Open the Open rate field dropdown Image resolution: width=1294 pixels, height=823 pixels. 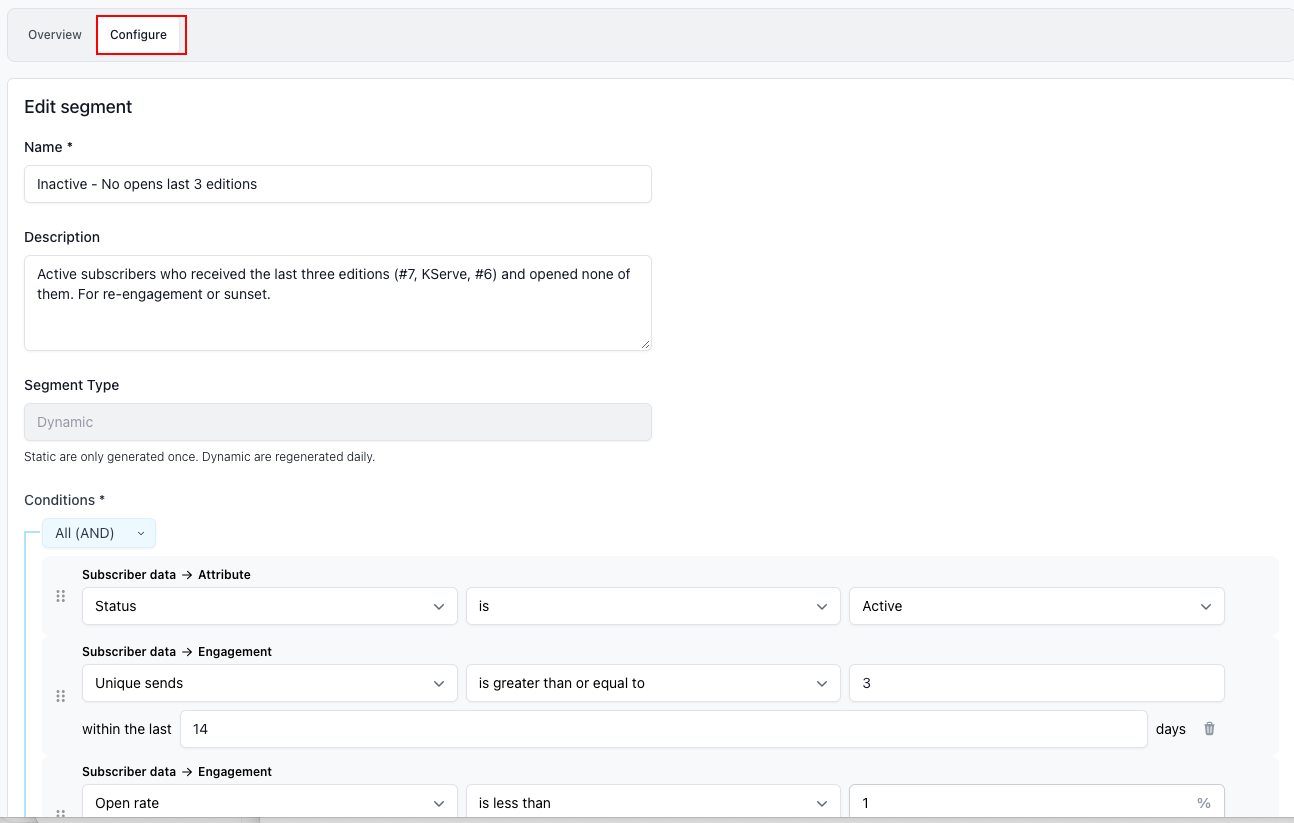pyautogui.click(x=270, y=803)
